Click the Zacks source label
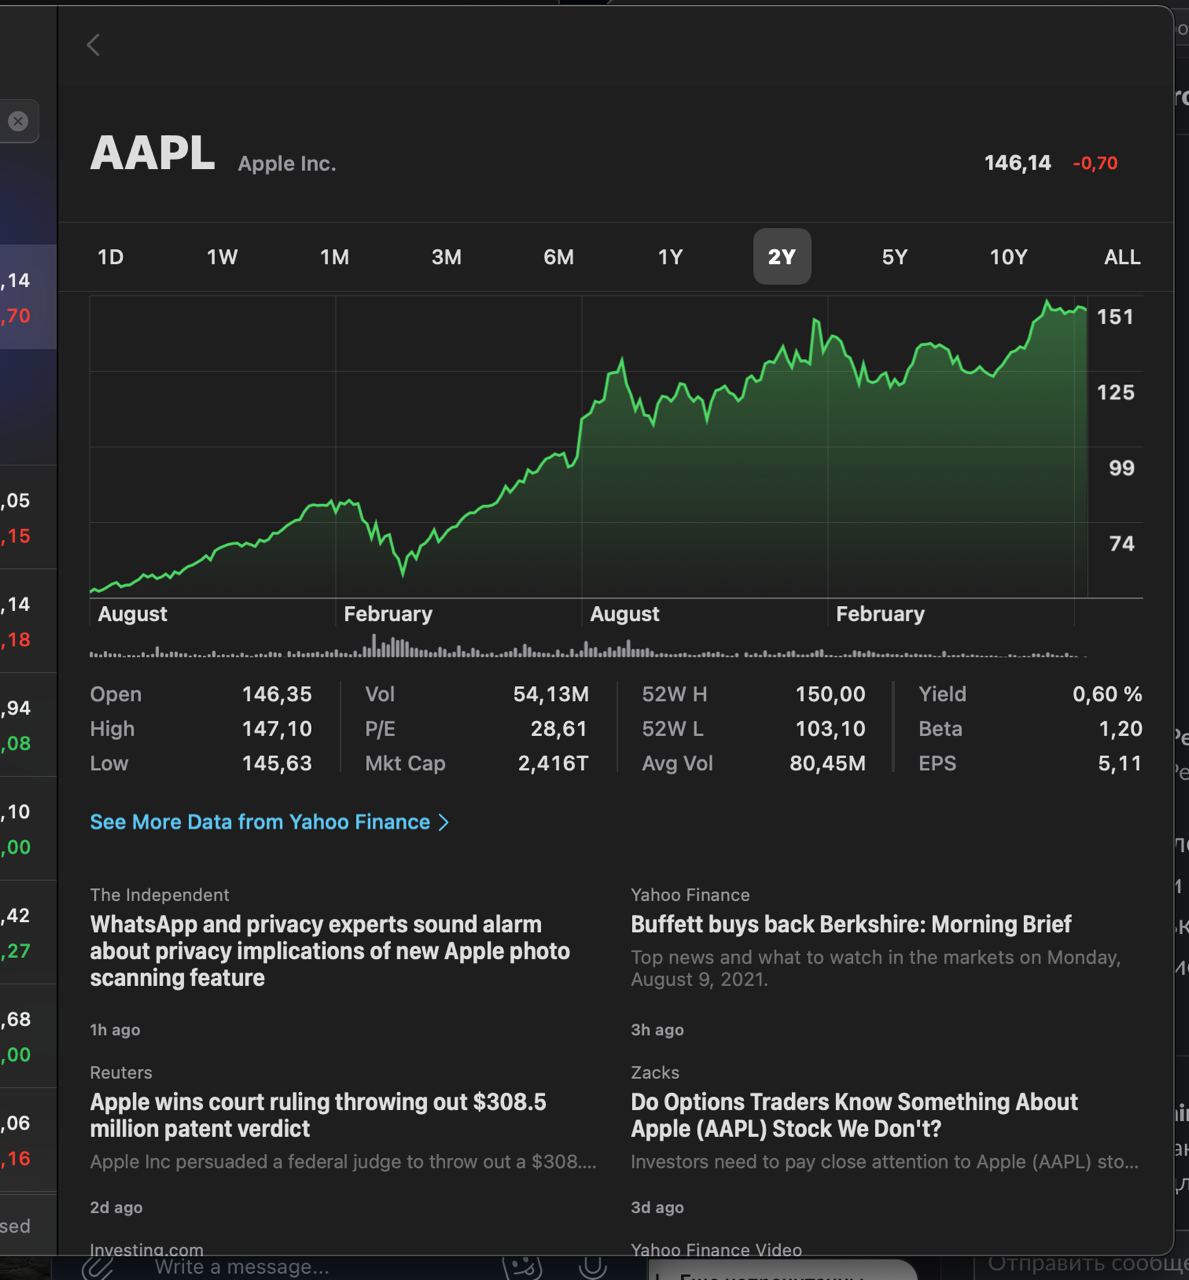 [x=655, y=1073]
